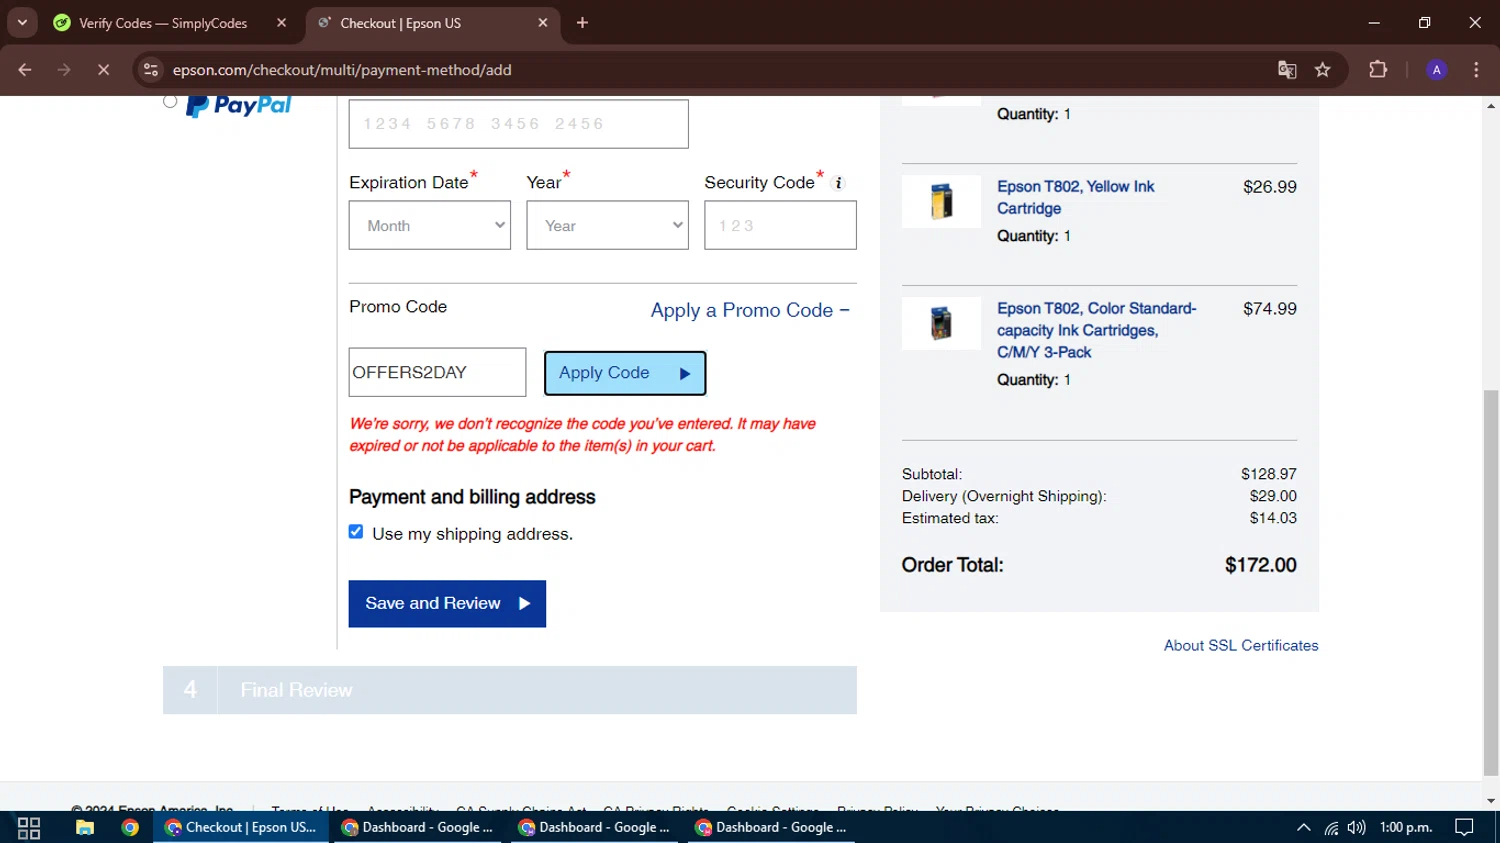Image resolution: width=1500 pixels, height=843 pixels.
Task: Open a new browser tab
Action: click(x=582, y=23)
